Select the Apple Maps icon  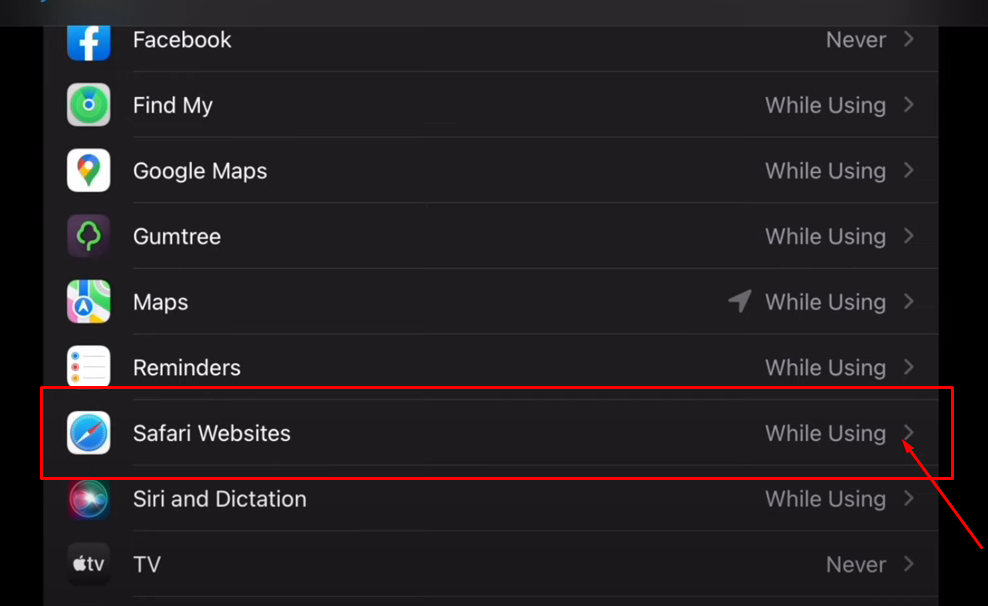(x=89, y=301)
